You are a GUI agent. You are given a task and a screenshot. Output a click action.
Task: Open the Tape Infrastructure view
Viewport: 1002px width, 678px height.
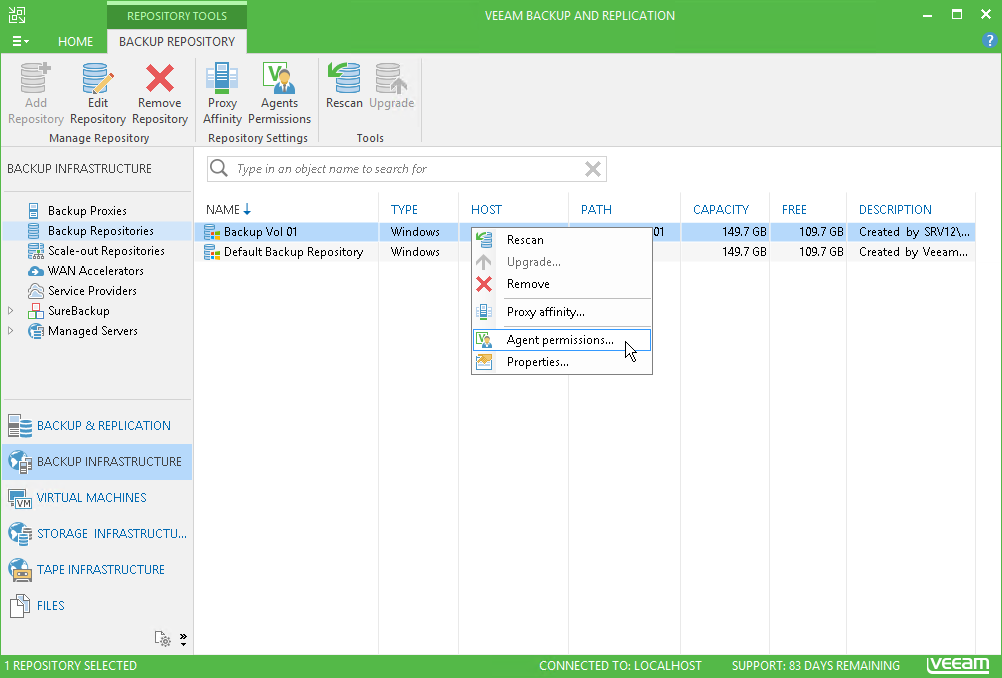point(96,569)
